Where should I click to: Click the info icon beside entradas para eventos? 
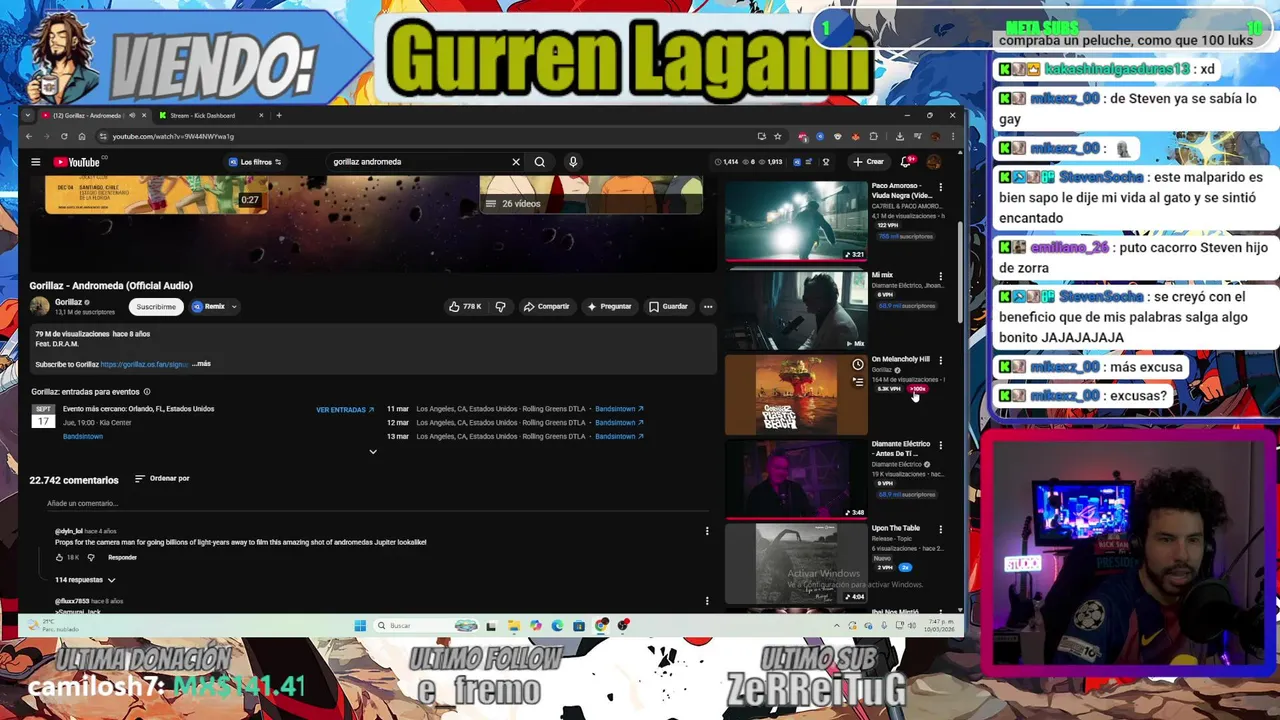pyautogui.click(x=147, y=392)
